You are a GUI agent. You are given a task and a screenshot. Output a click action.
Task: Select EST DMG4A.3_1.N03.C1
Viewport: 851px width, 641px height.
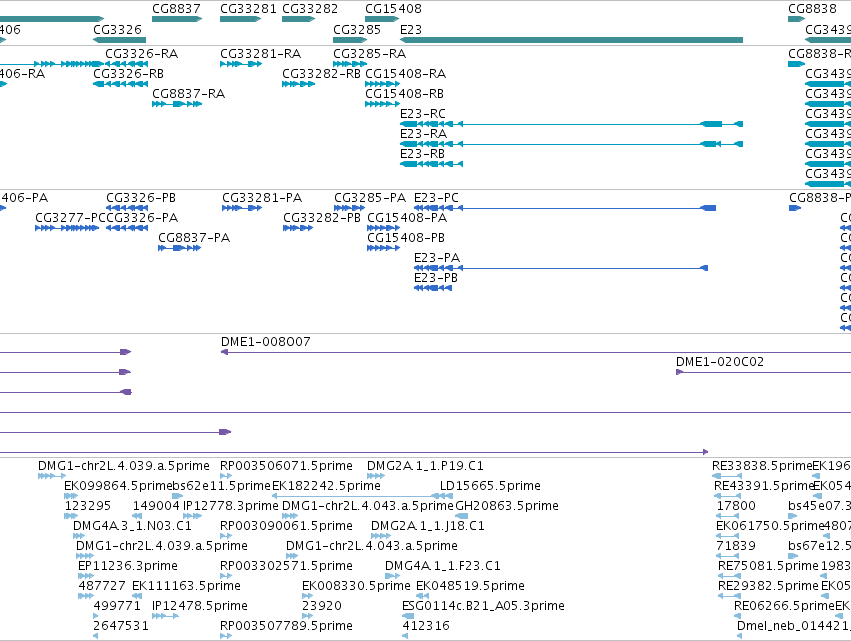pyautogui.click(x=132, y=526)
